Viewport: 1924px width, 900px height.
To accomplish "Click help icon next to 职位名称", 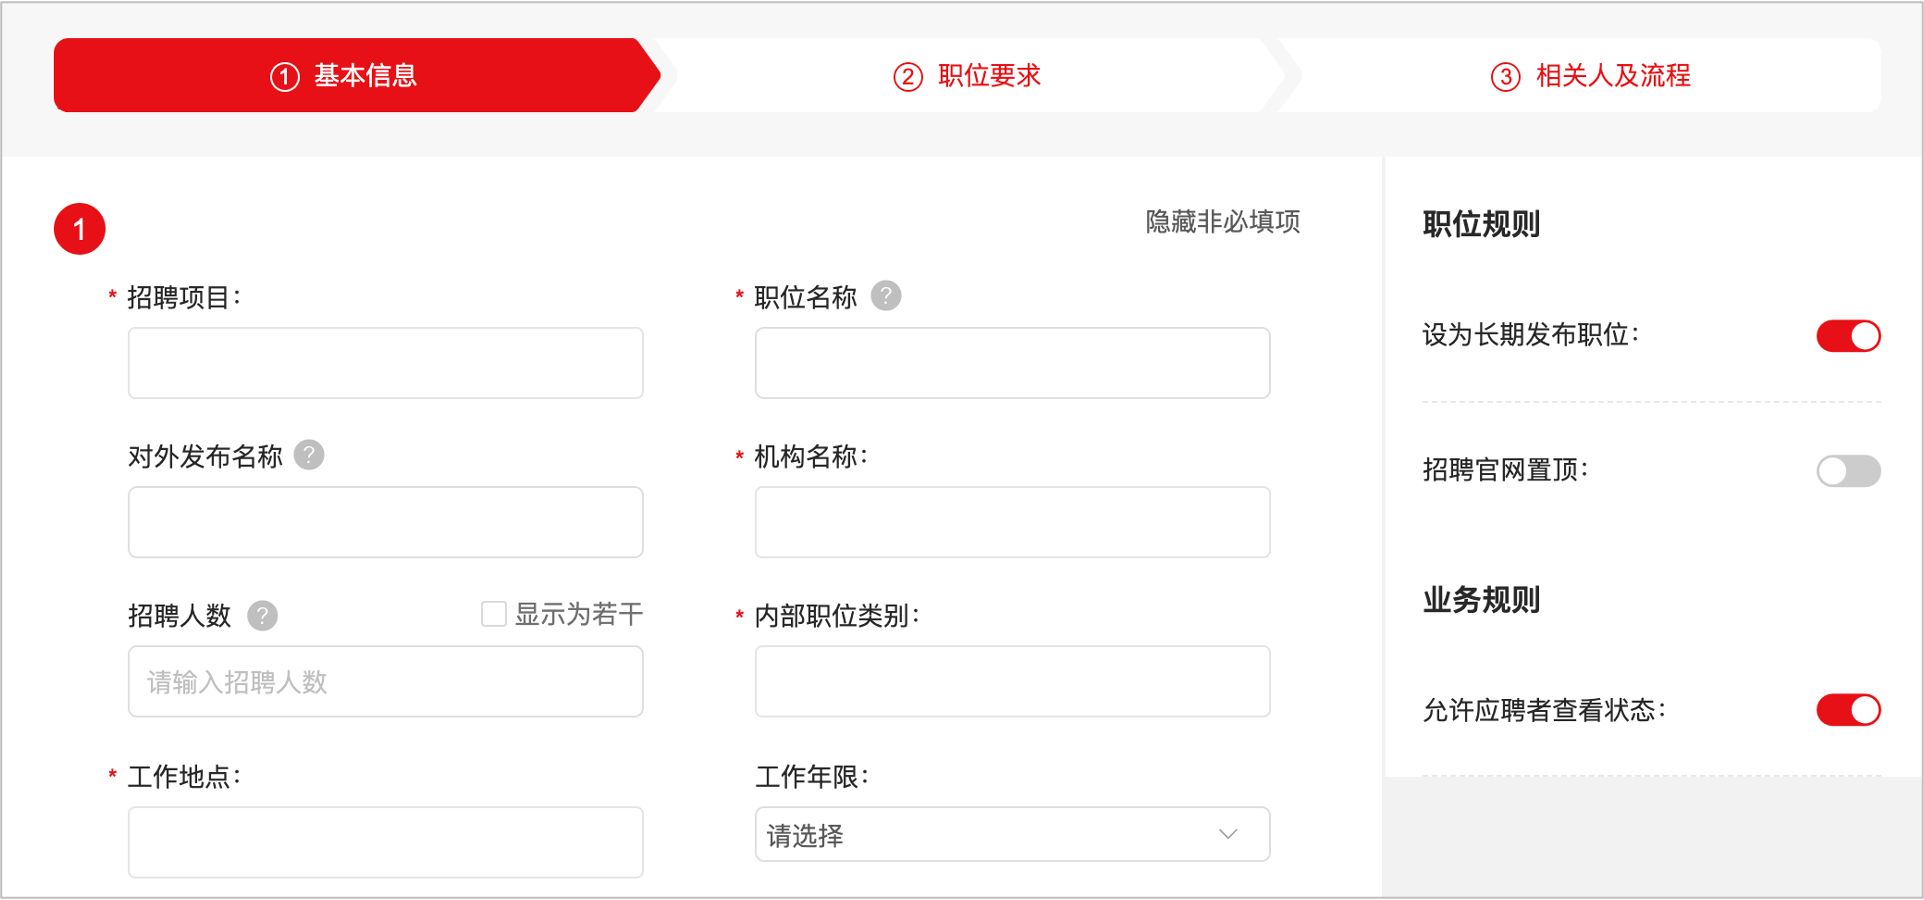I will coord(886,296).
